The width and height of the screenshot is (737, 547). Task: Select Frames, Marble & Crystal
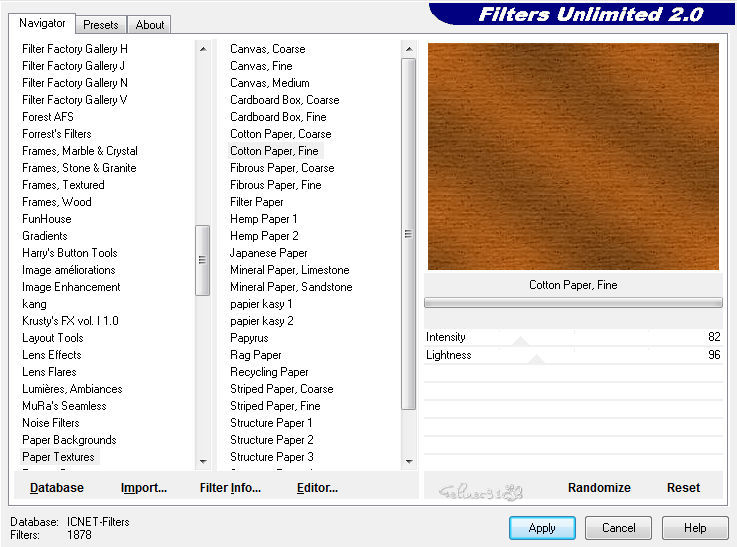click(80, 151)
